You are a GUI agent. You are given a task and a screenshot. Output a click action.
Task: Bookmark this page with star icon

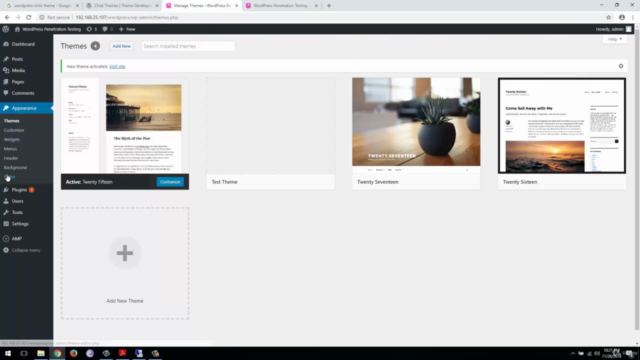[x=609, y=18]
